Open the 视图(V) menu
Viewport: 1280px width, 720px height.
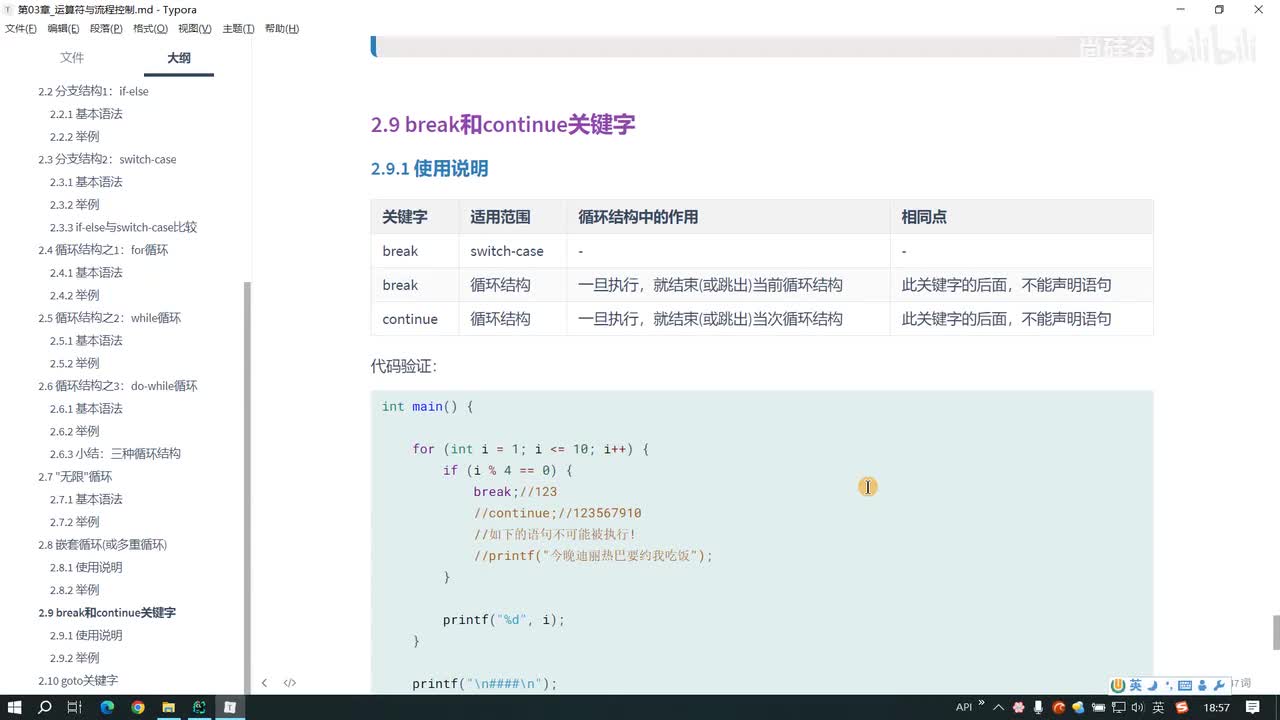194,29
